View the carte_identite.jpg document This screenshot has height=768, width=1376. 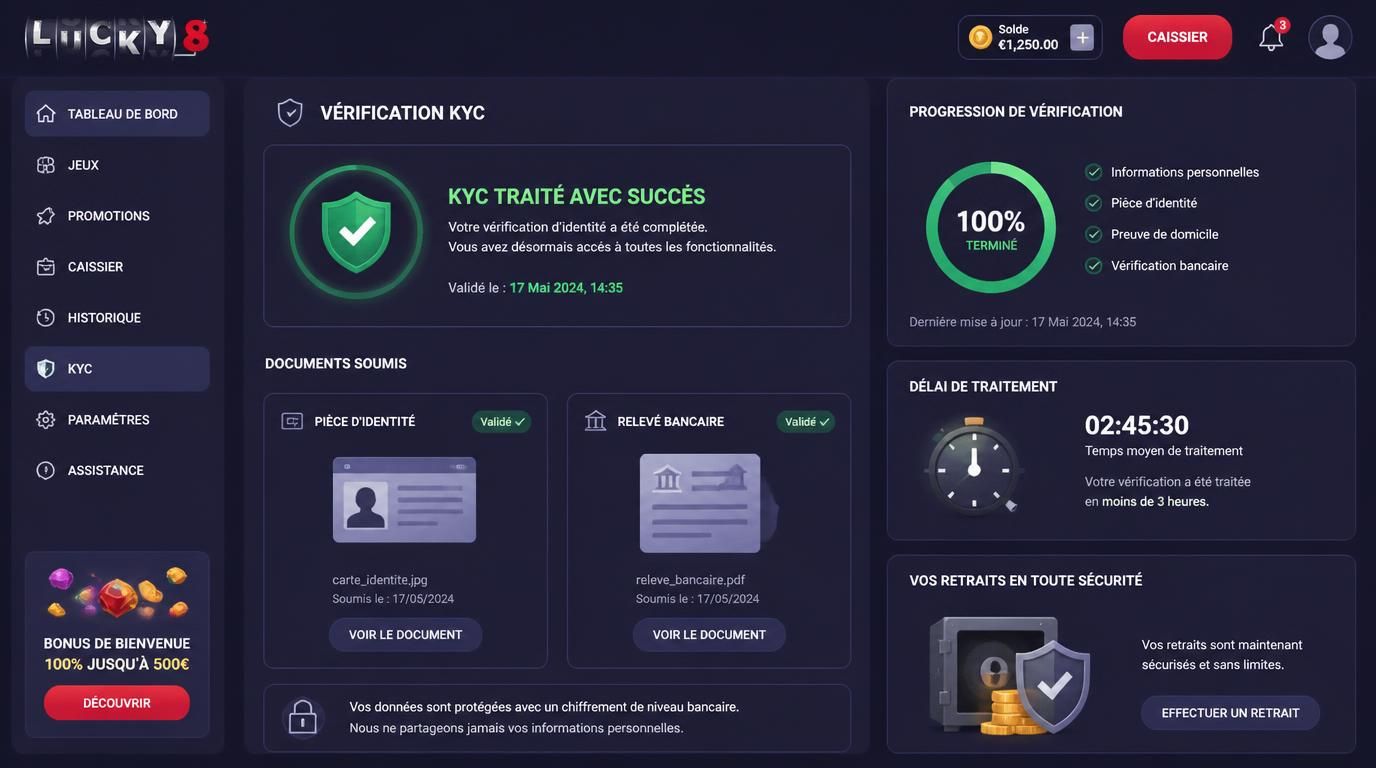[x=405, y=635]
